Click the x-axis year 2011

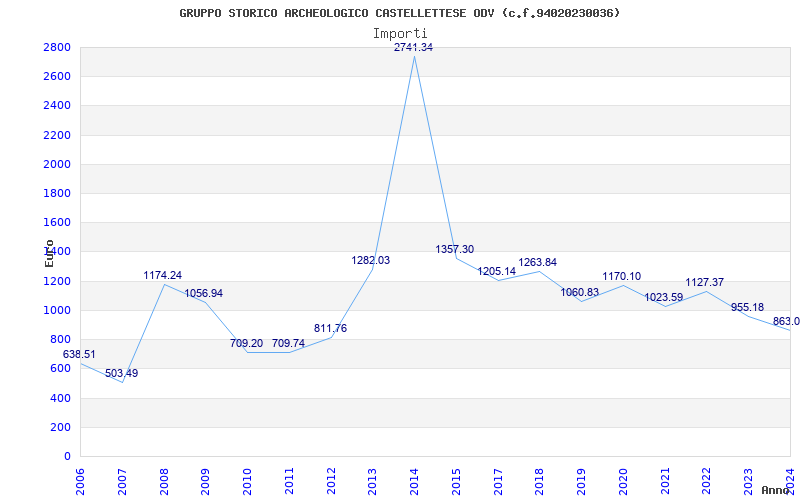tap(289, 481)
